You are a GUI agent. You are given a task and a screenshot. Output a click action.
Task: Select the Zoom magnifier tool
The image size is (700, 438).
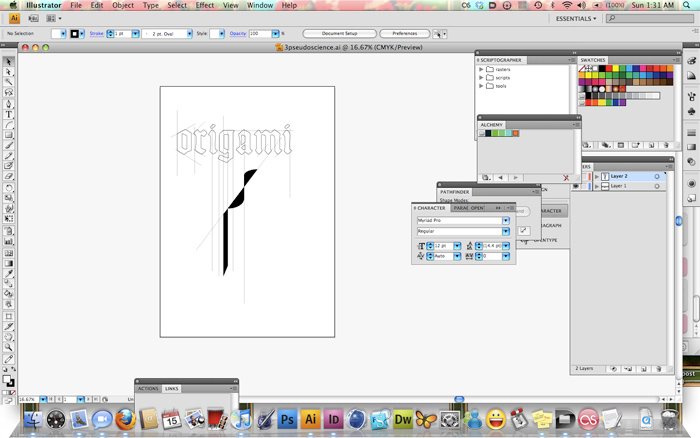[x=8, y=347]
